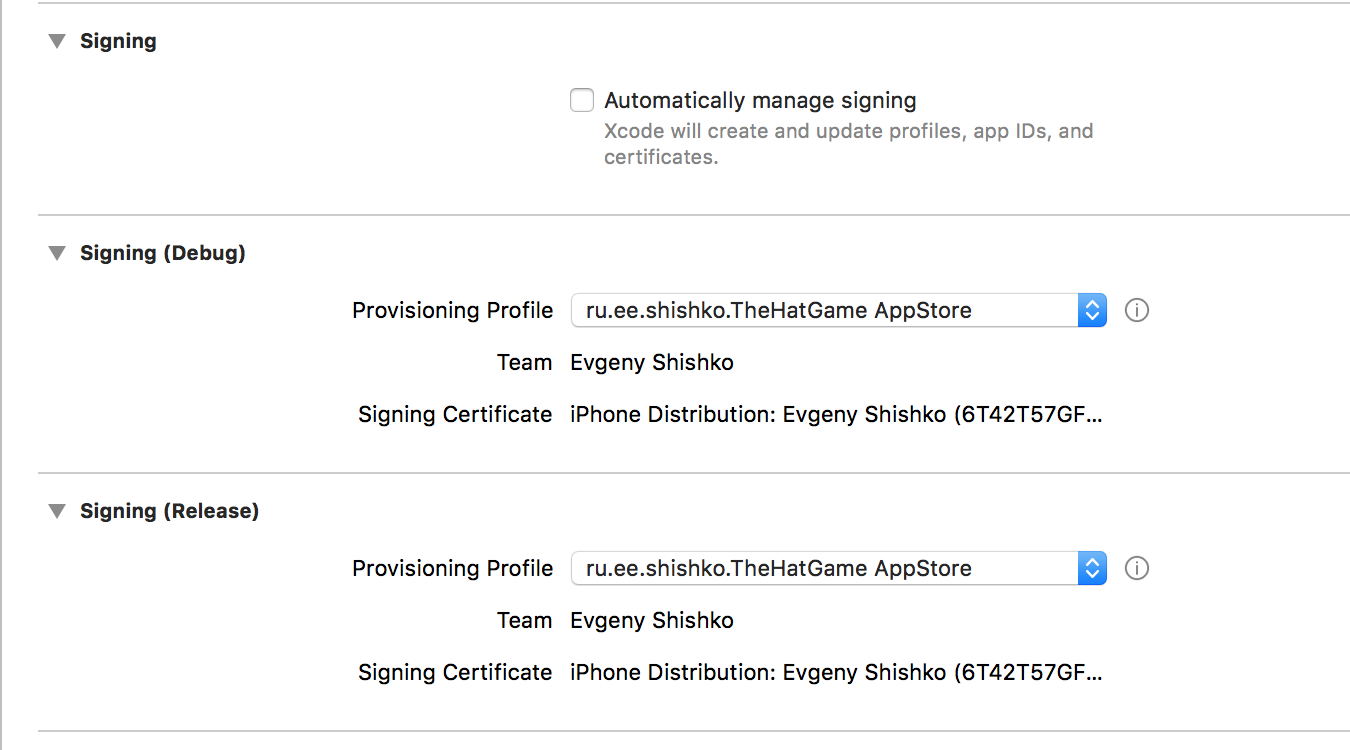Click the Debug signing certificate value
The height and width of the screenshot is (750, 1350).
click(x=835, y=414)
